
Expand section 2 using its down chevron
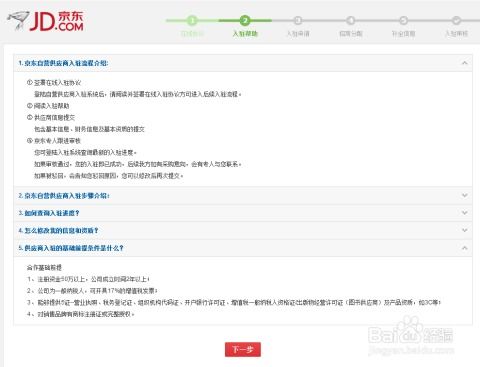click(x=464, y=196)
